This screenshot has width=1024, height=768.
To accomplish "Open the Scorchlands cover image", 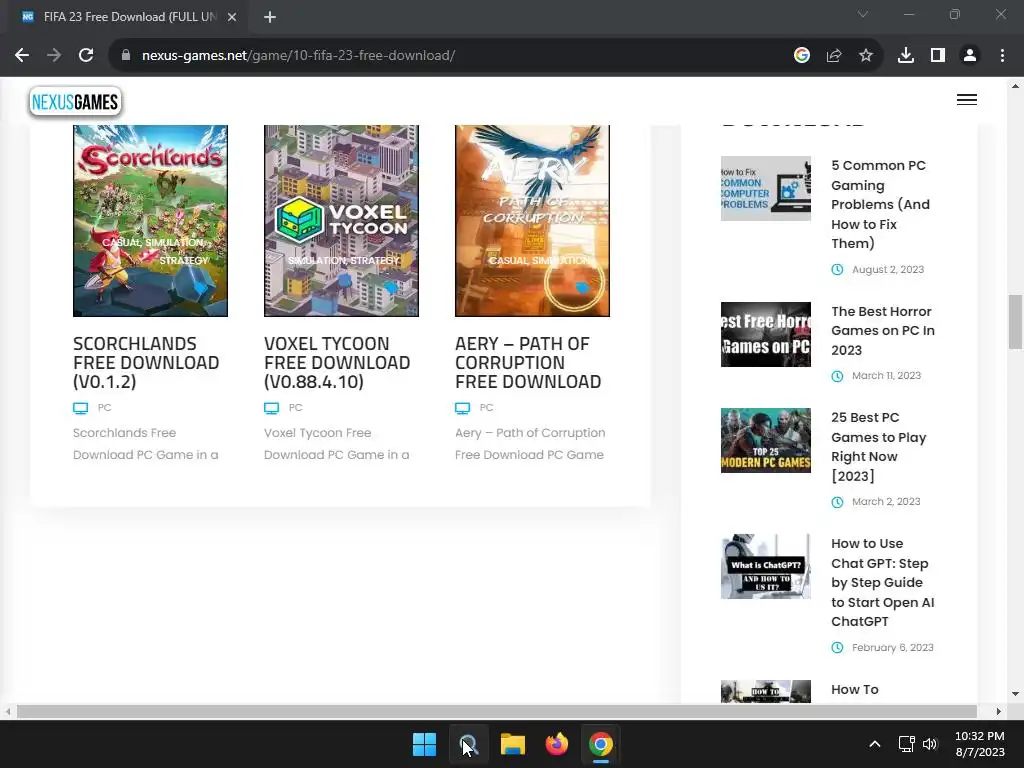I will click(x=150, y=221).
